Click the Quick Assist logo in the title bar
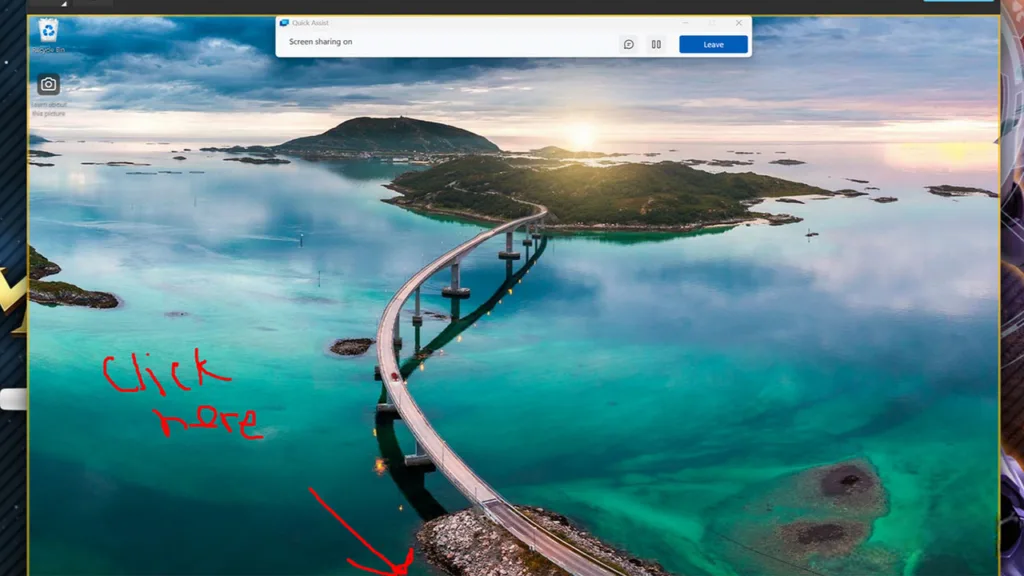 (284, 23)
